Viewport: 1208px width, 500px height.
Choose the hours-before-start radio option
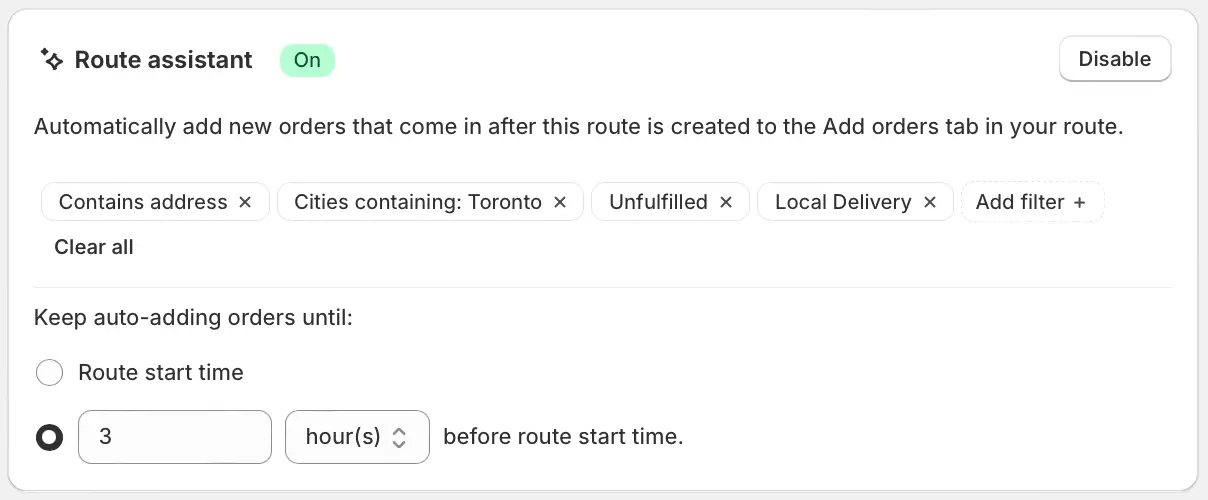[49, 437]
